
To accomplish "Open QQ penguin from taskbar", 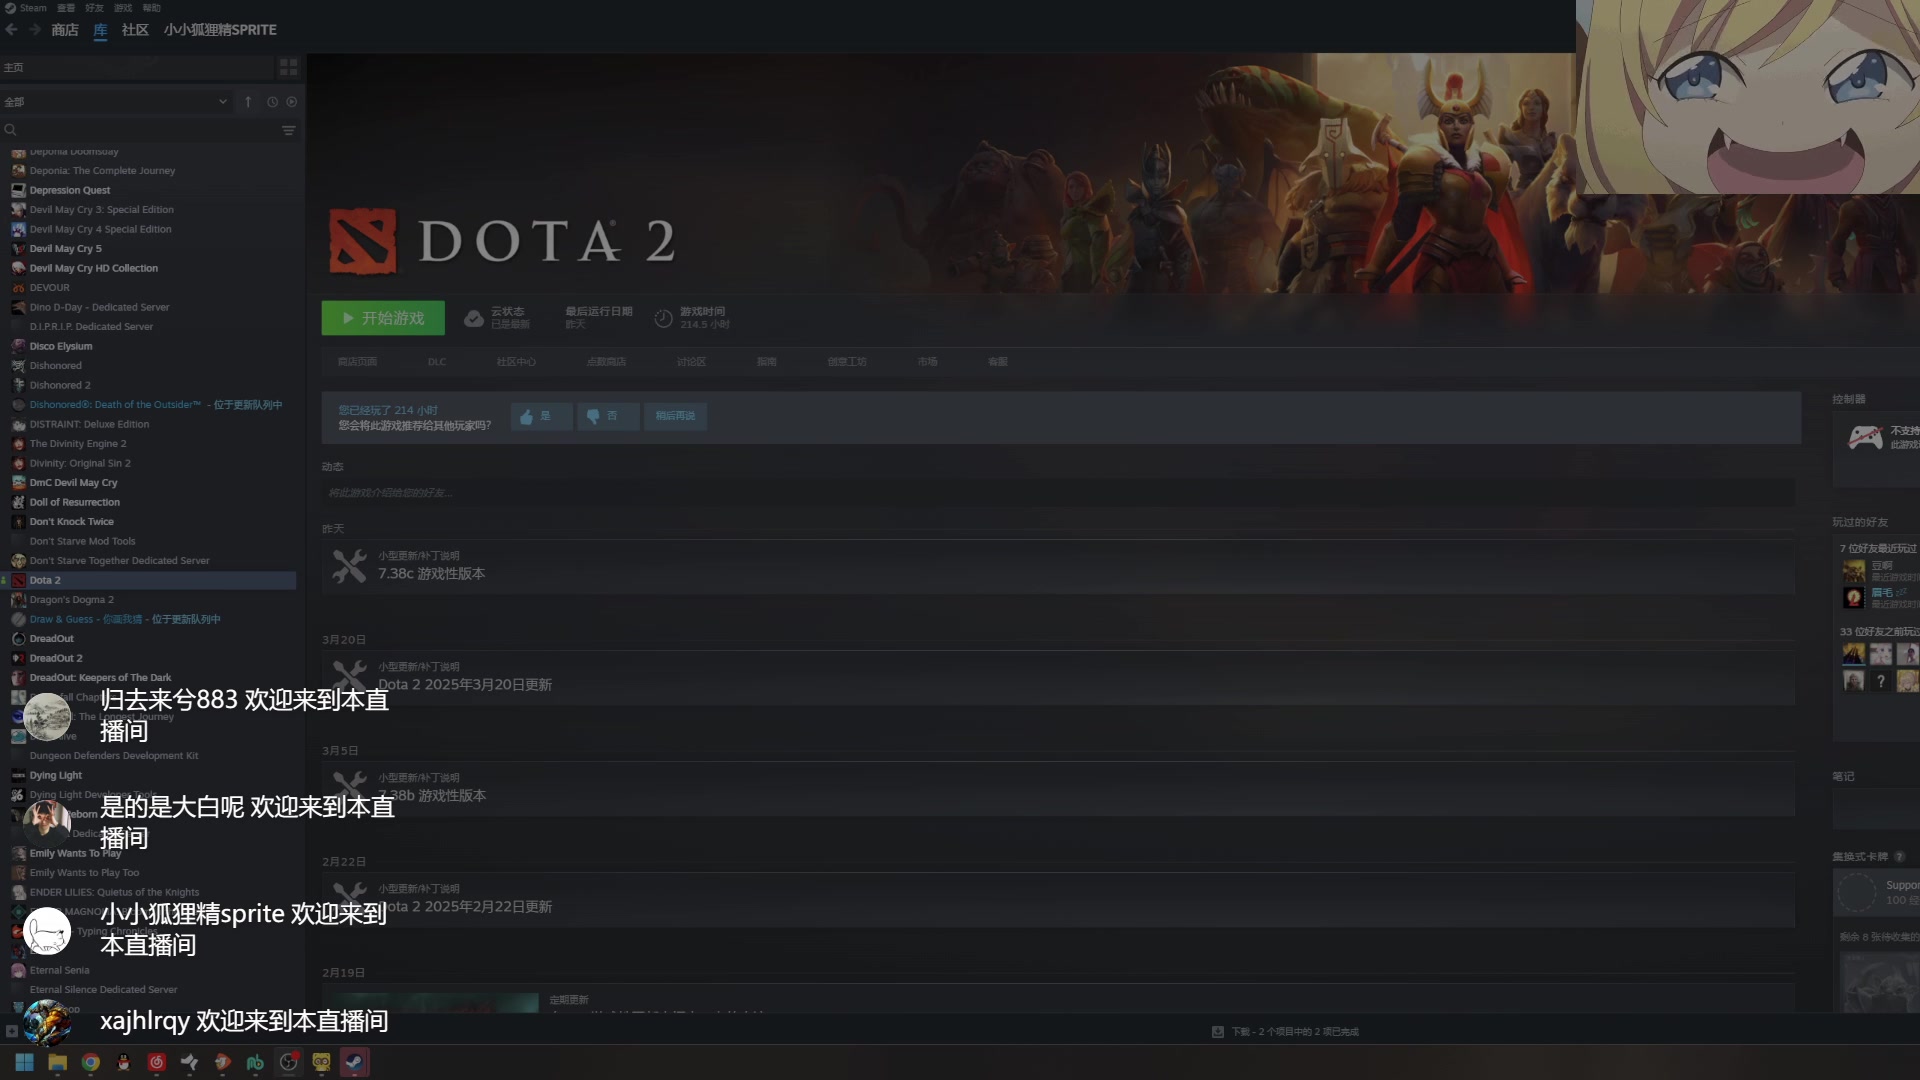I will point(124,1062).
